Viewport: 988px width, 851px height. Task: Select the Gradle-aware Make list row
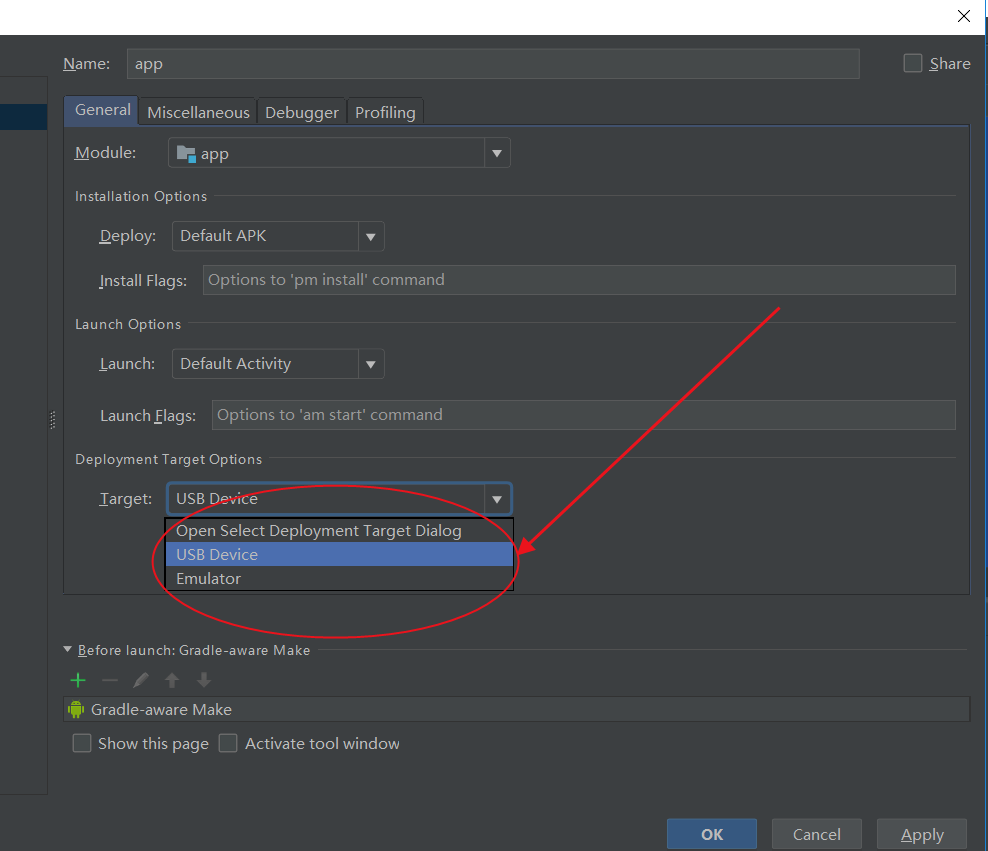coord(517,710)
